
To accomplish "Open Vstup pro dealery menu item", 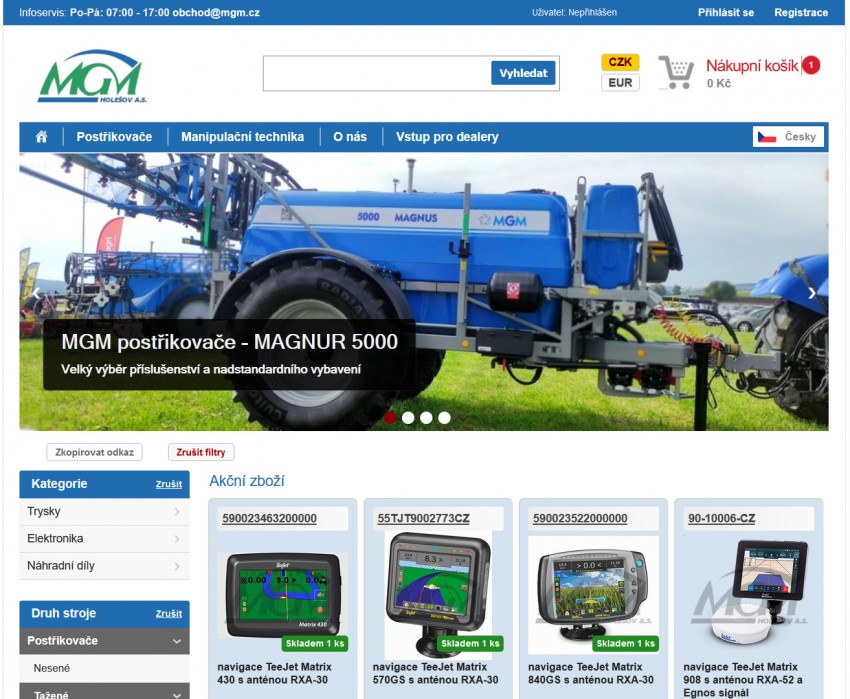I will click(447, 137).
